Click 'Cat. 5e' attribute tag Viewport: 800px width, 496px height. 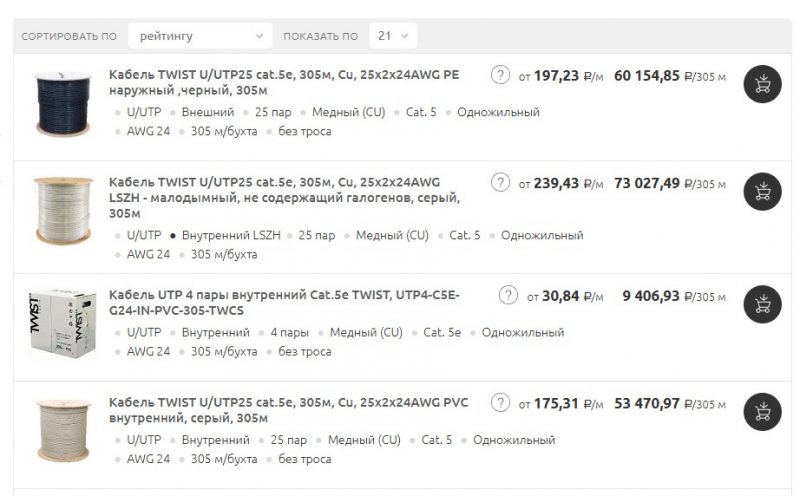442,333
